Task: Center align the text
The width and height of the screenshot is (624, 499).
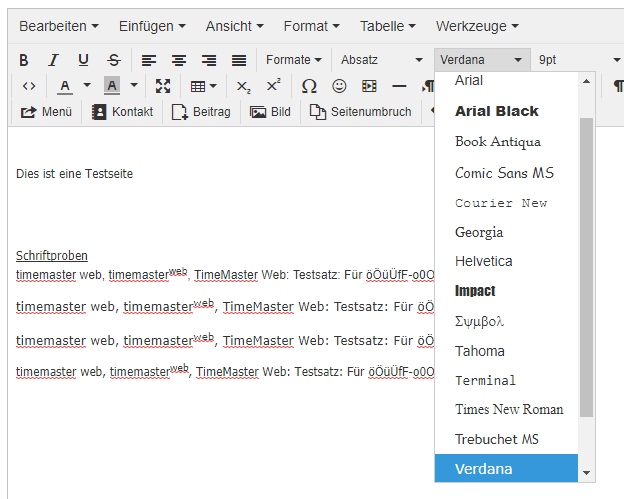Action: (x=179, y=60)
